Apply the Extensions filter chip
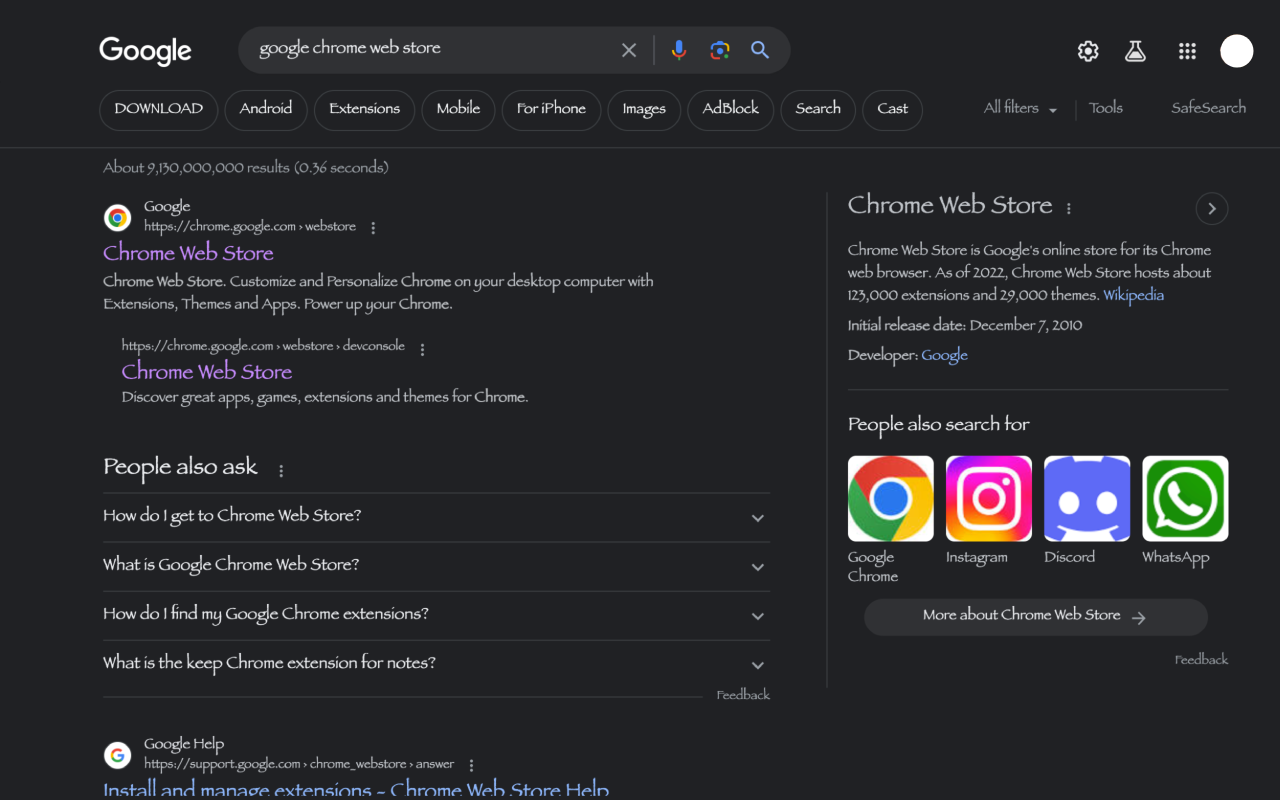The image size is (1280, 800). click(x=364, y=110)
